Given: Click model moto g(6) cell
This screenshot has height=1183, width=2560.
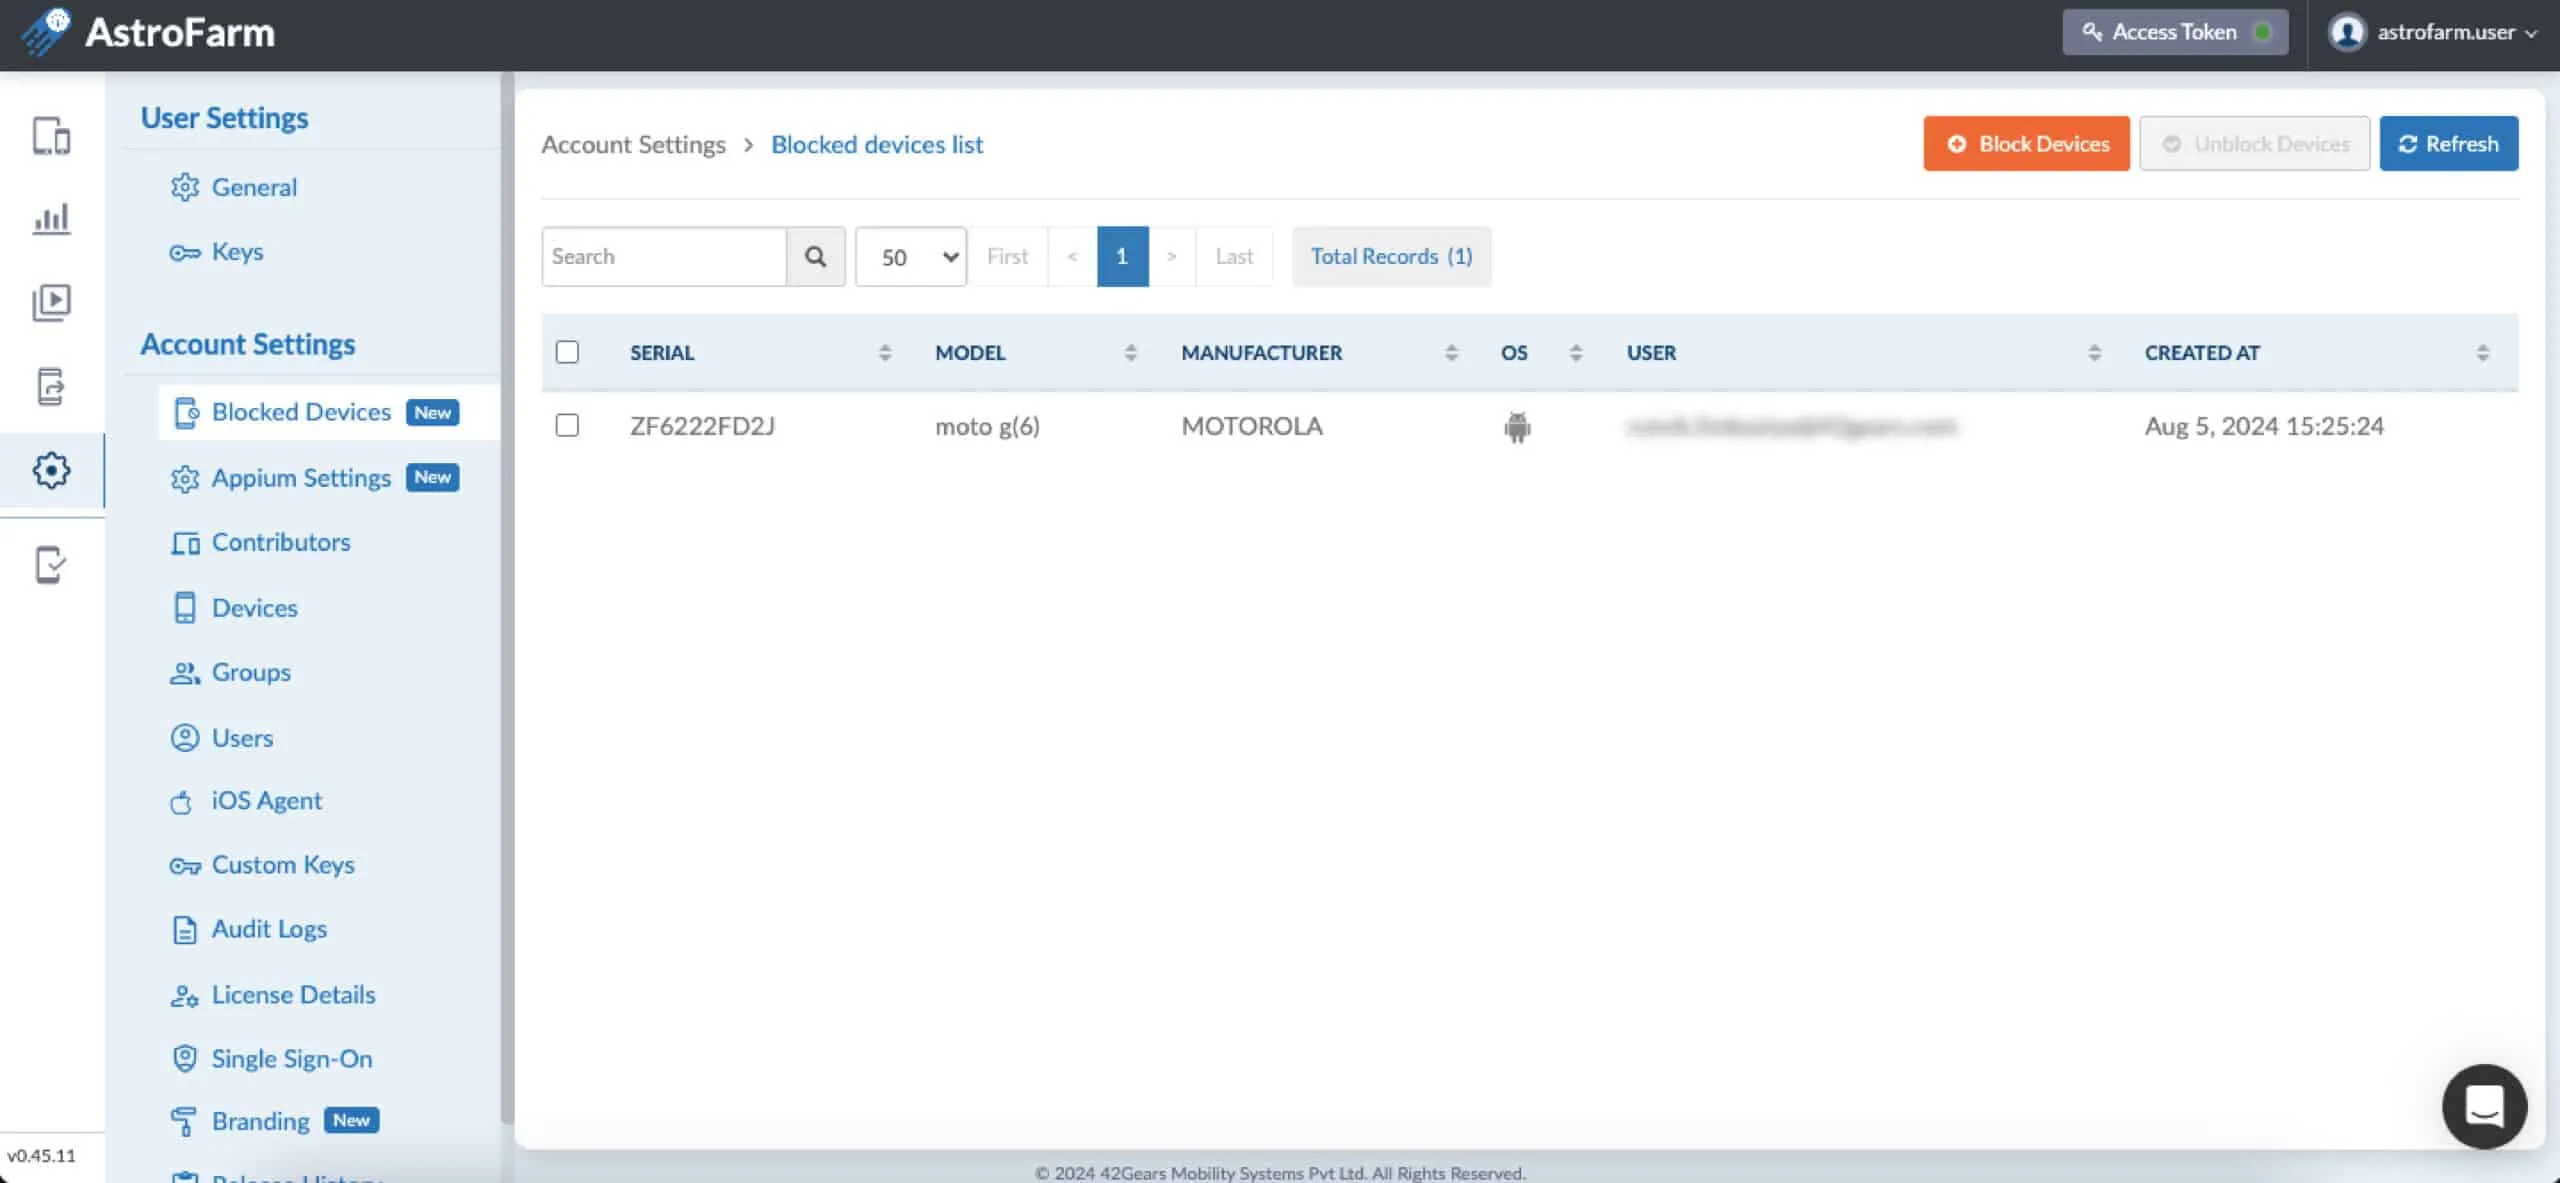Looking at the screenshot, I should [987, 427].
